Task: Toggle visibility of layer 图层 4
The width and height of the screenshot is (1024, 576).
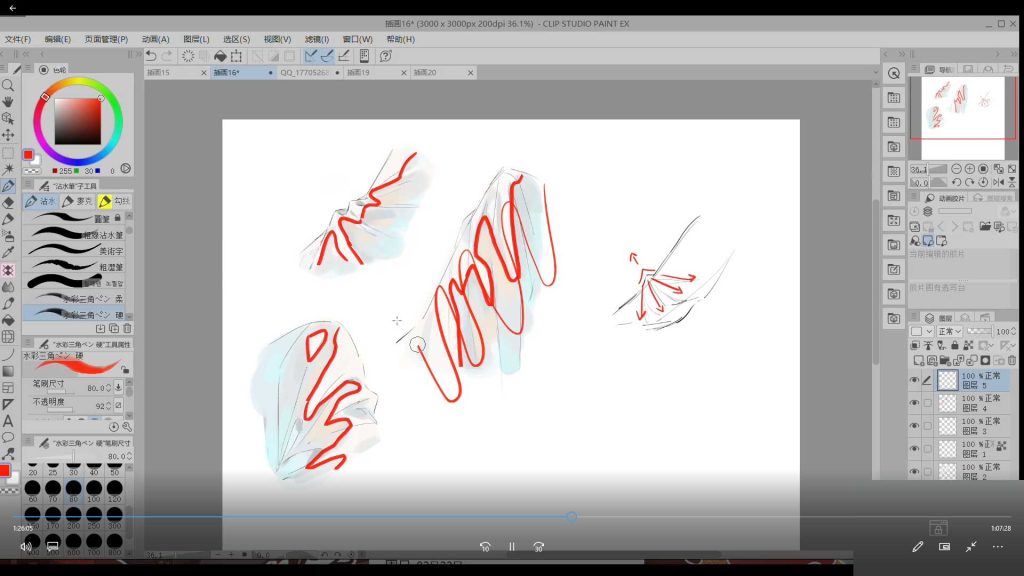Action: click(914, 403)
